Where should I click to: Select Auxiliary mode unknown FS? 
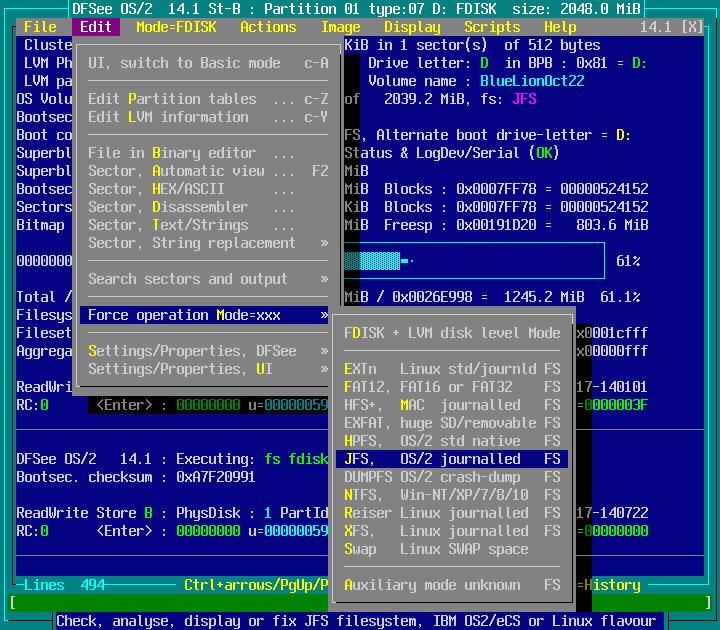click(452, 585)
